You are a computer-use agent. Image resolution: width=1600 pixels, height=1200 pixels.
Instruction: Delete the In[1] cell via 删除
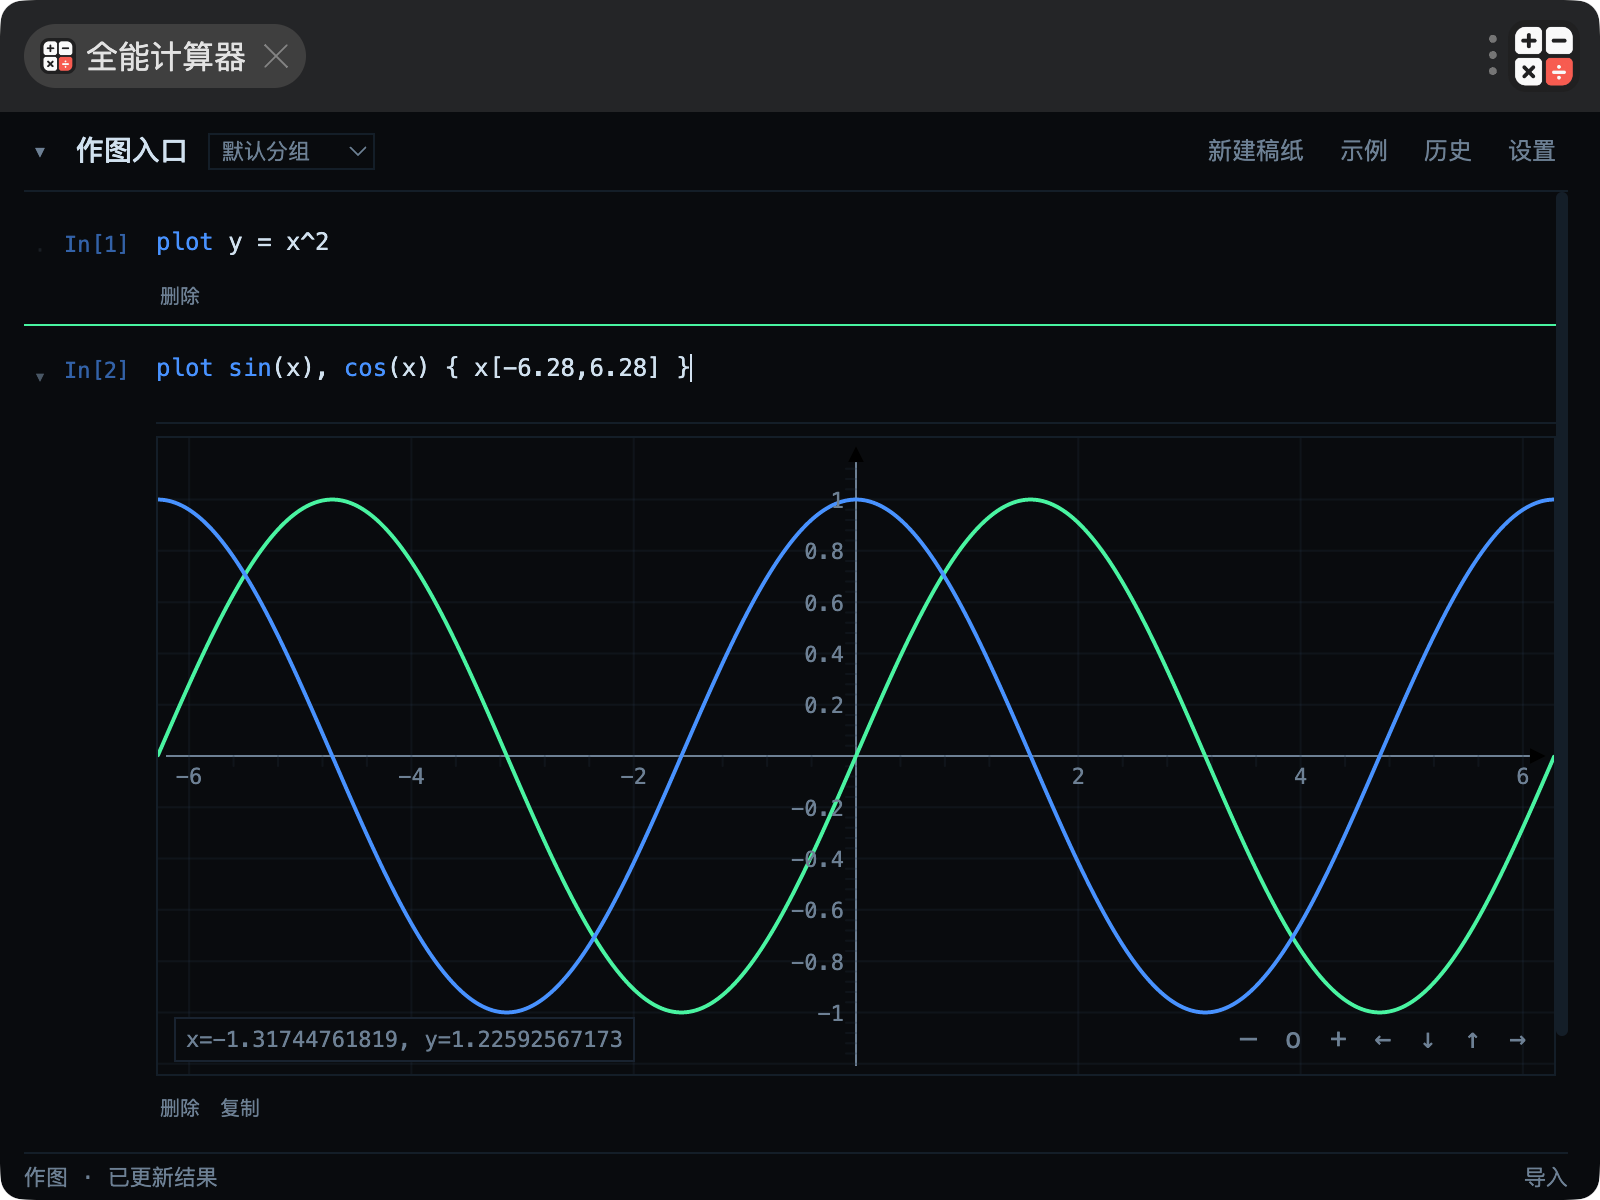(180, 296)
